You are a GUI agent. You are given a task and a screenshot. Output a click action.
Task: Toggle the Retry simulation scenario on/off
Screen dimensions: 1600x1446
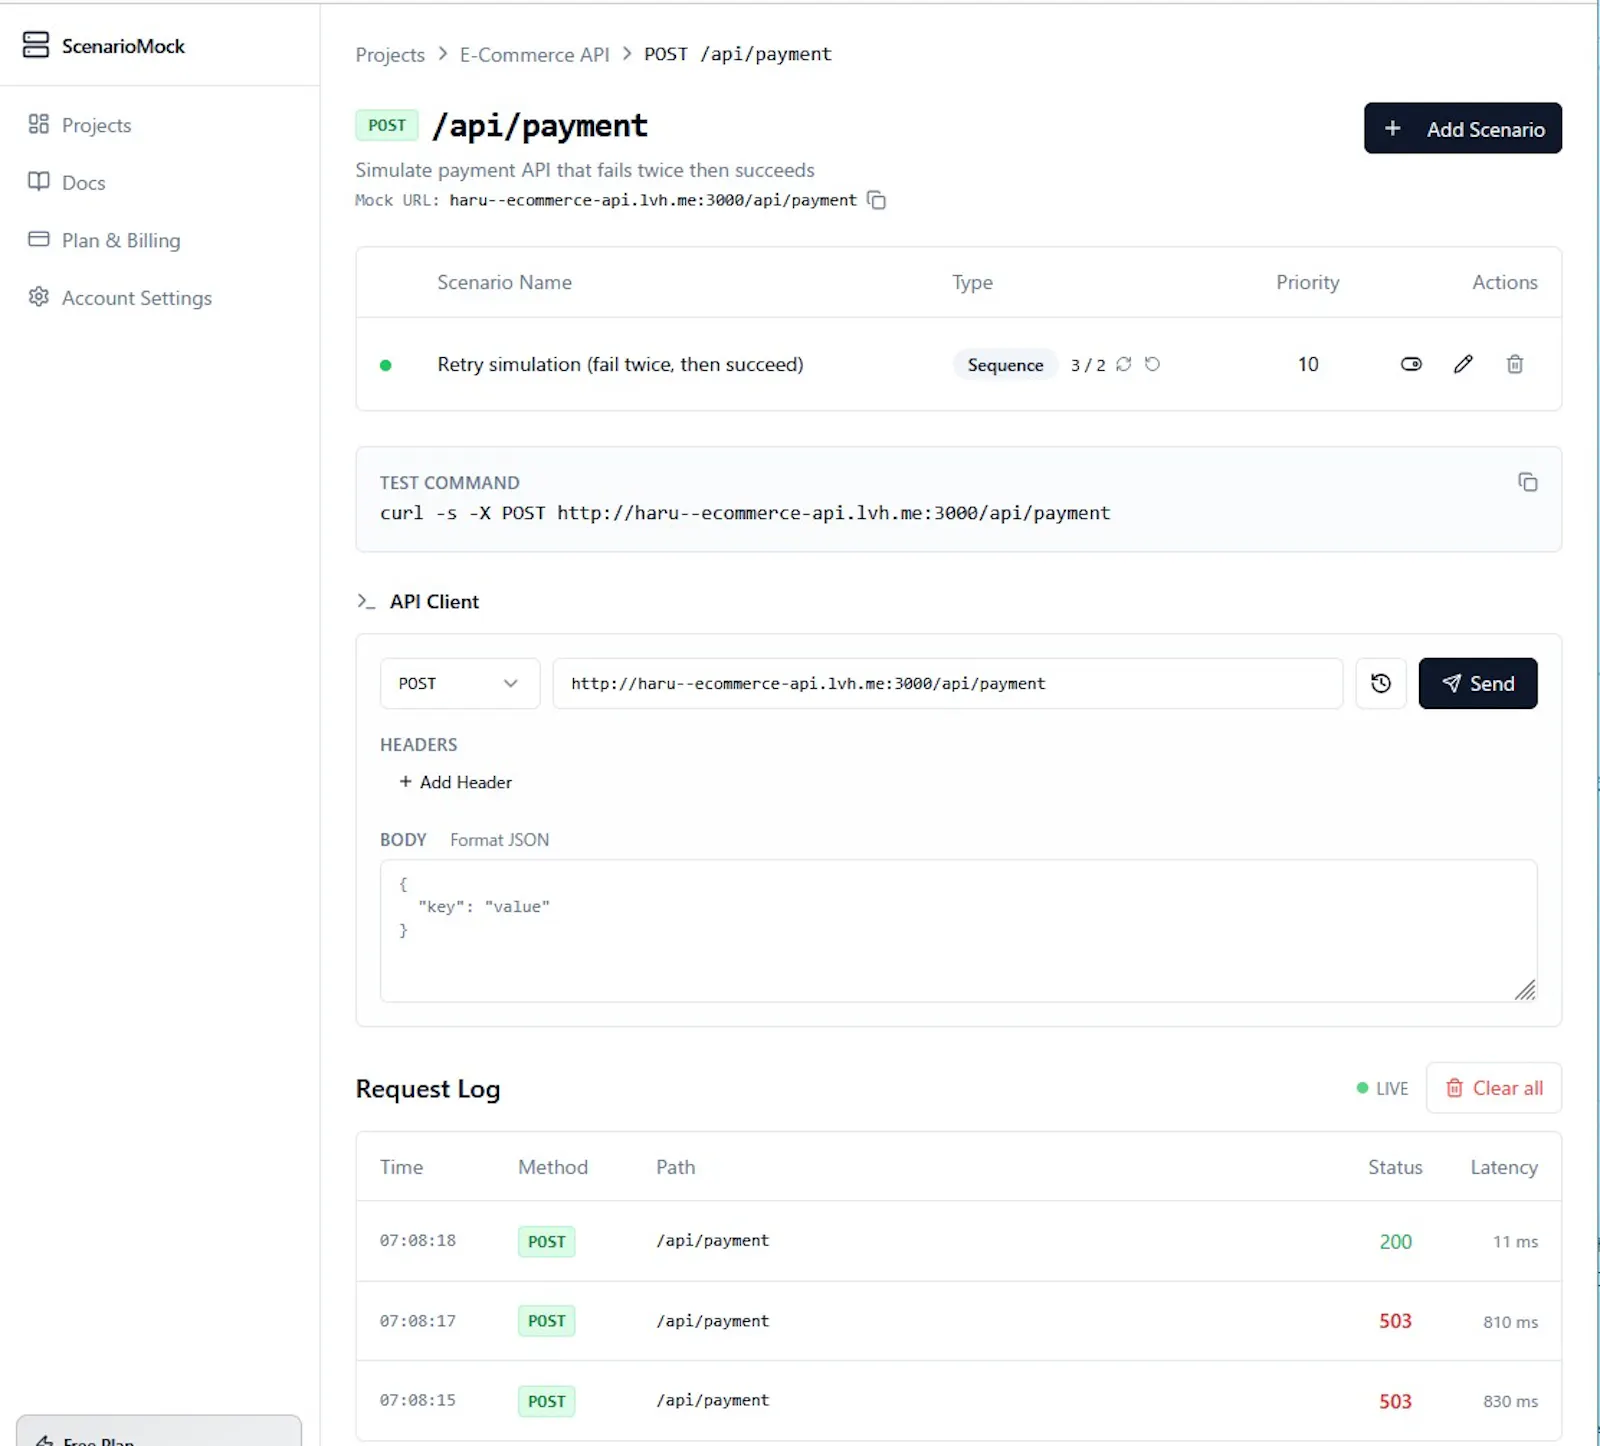[1411, 364]
